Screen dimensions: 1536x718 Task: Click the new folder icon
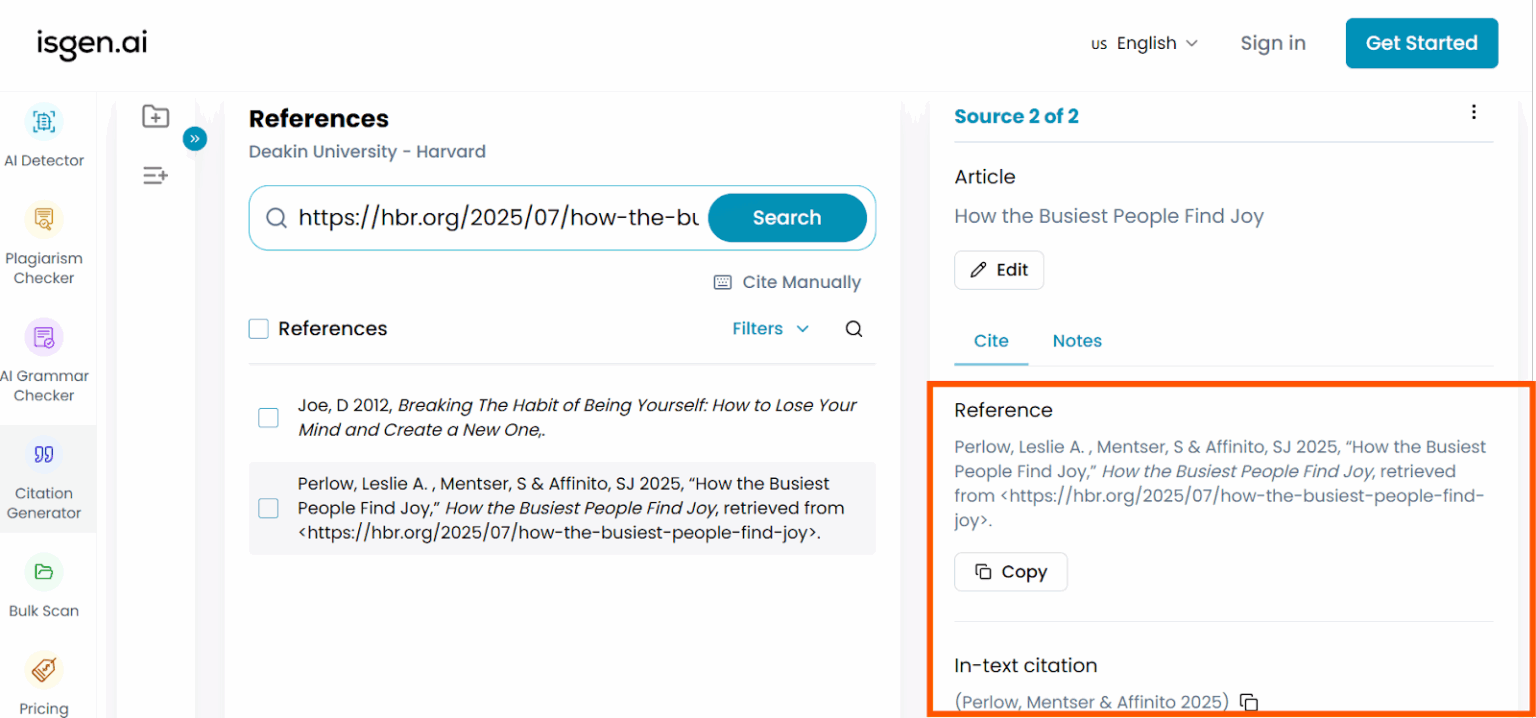pos(155,116)
